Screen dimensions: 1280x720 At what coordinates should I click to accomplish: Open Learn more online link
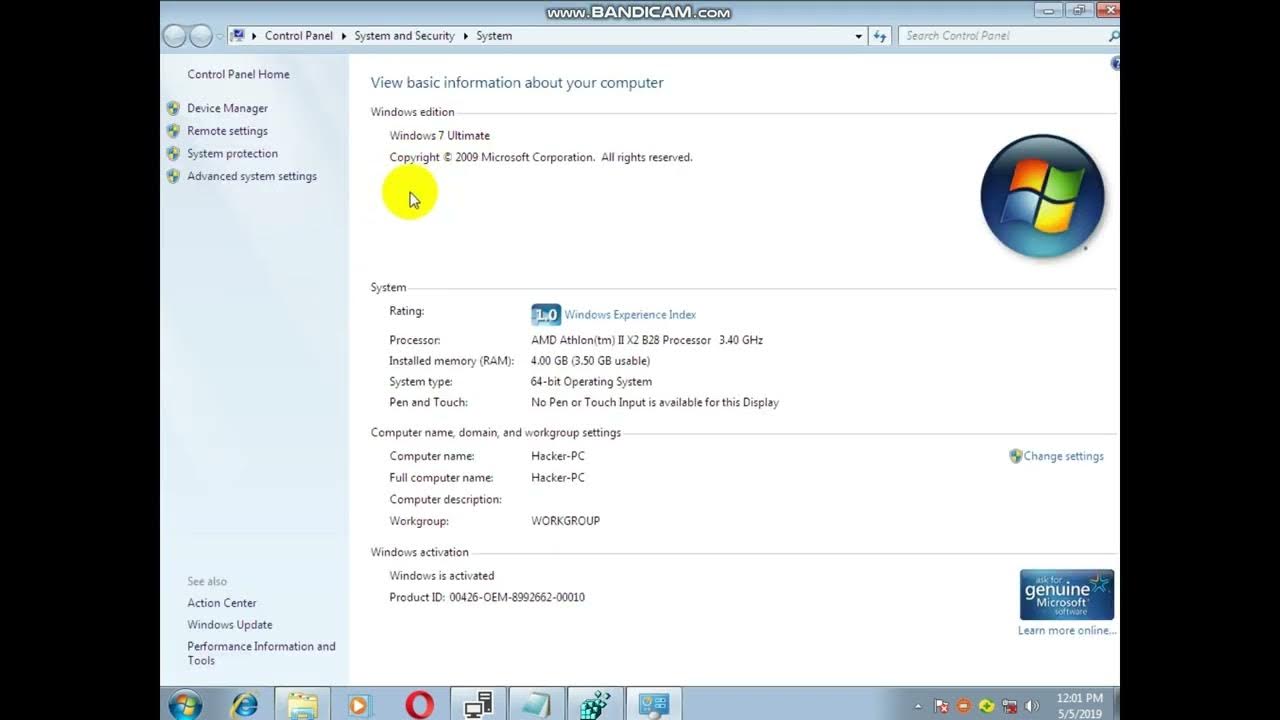1067,631
